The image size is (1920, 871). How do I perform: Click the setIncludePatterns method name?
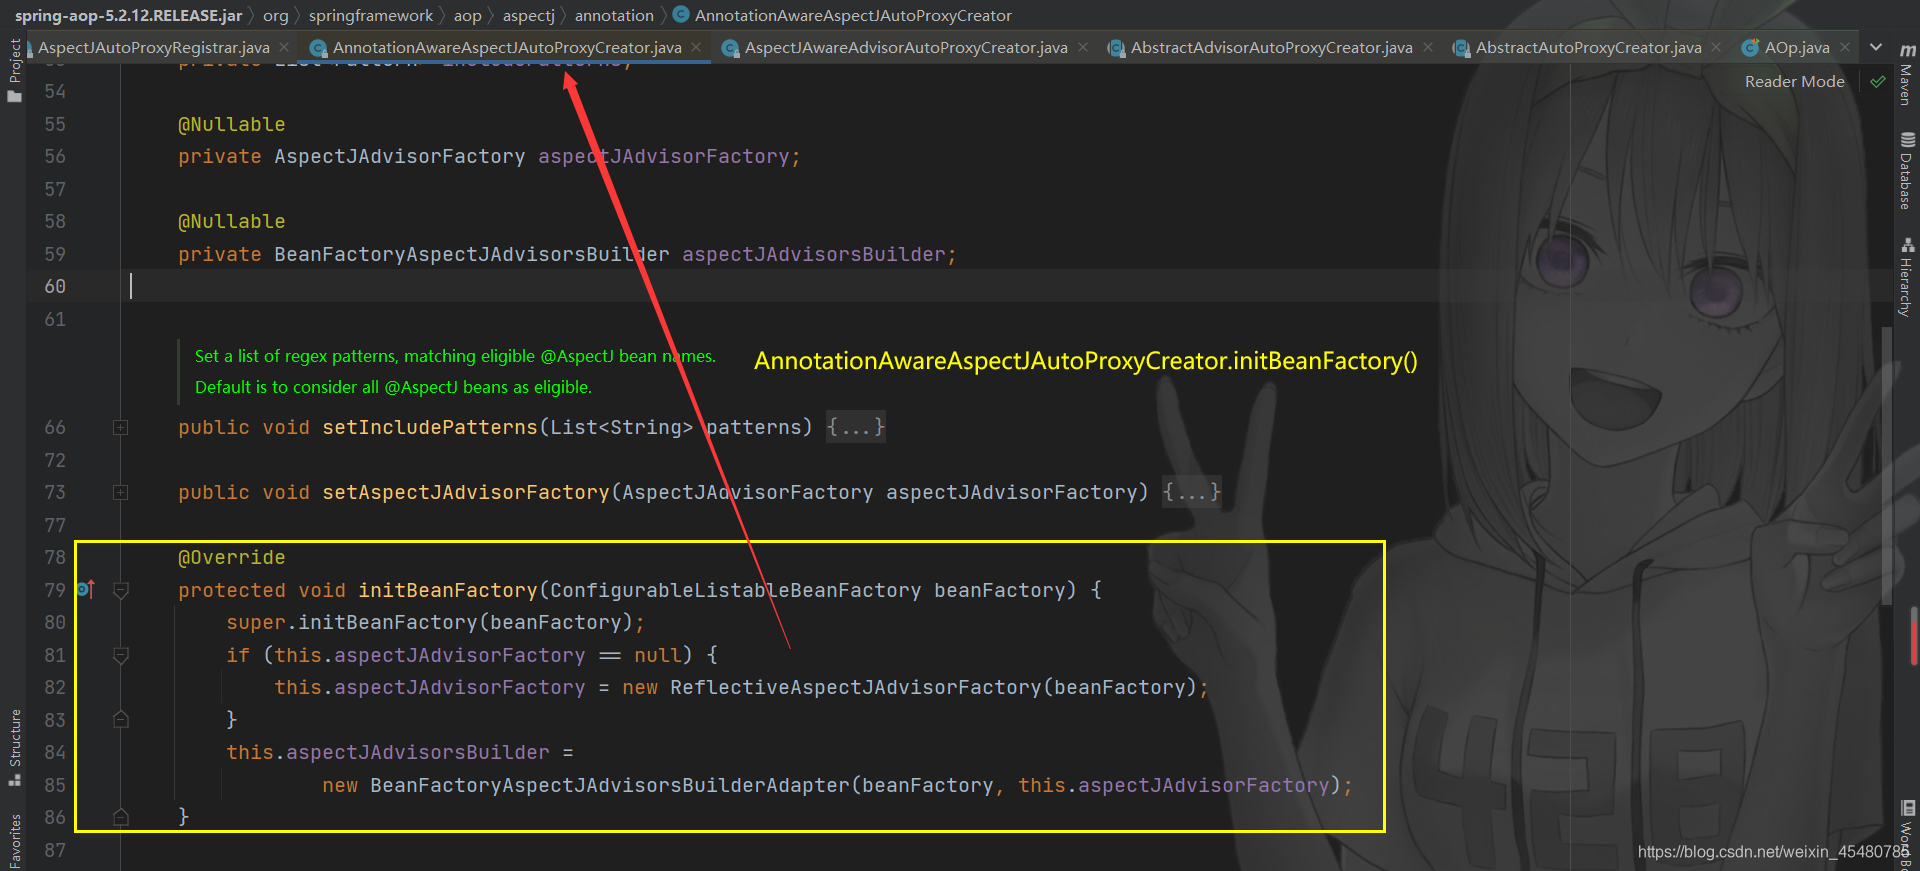coord(430,428)
